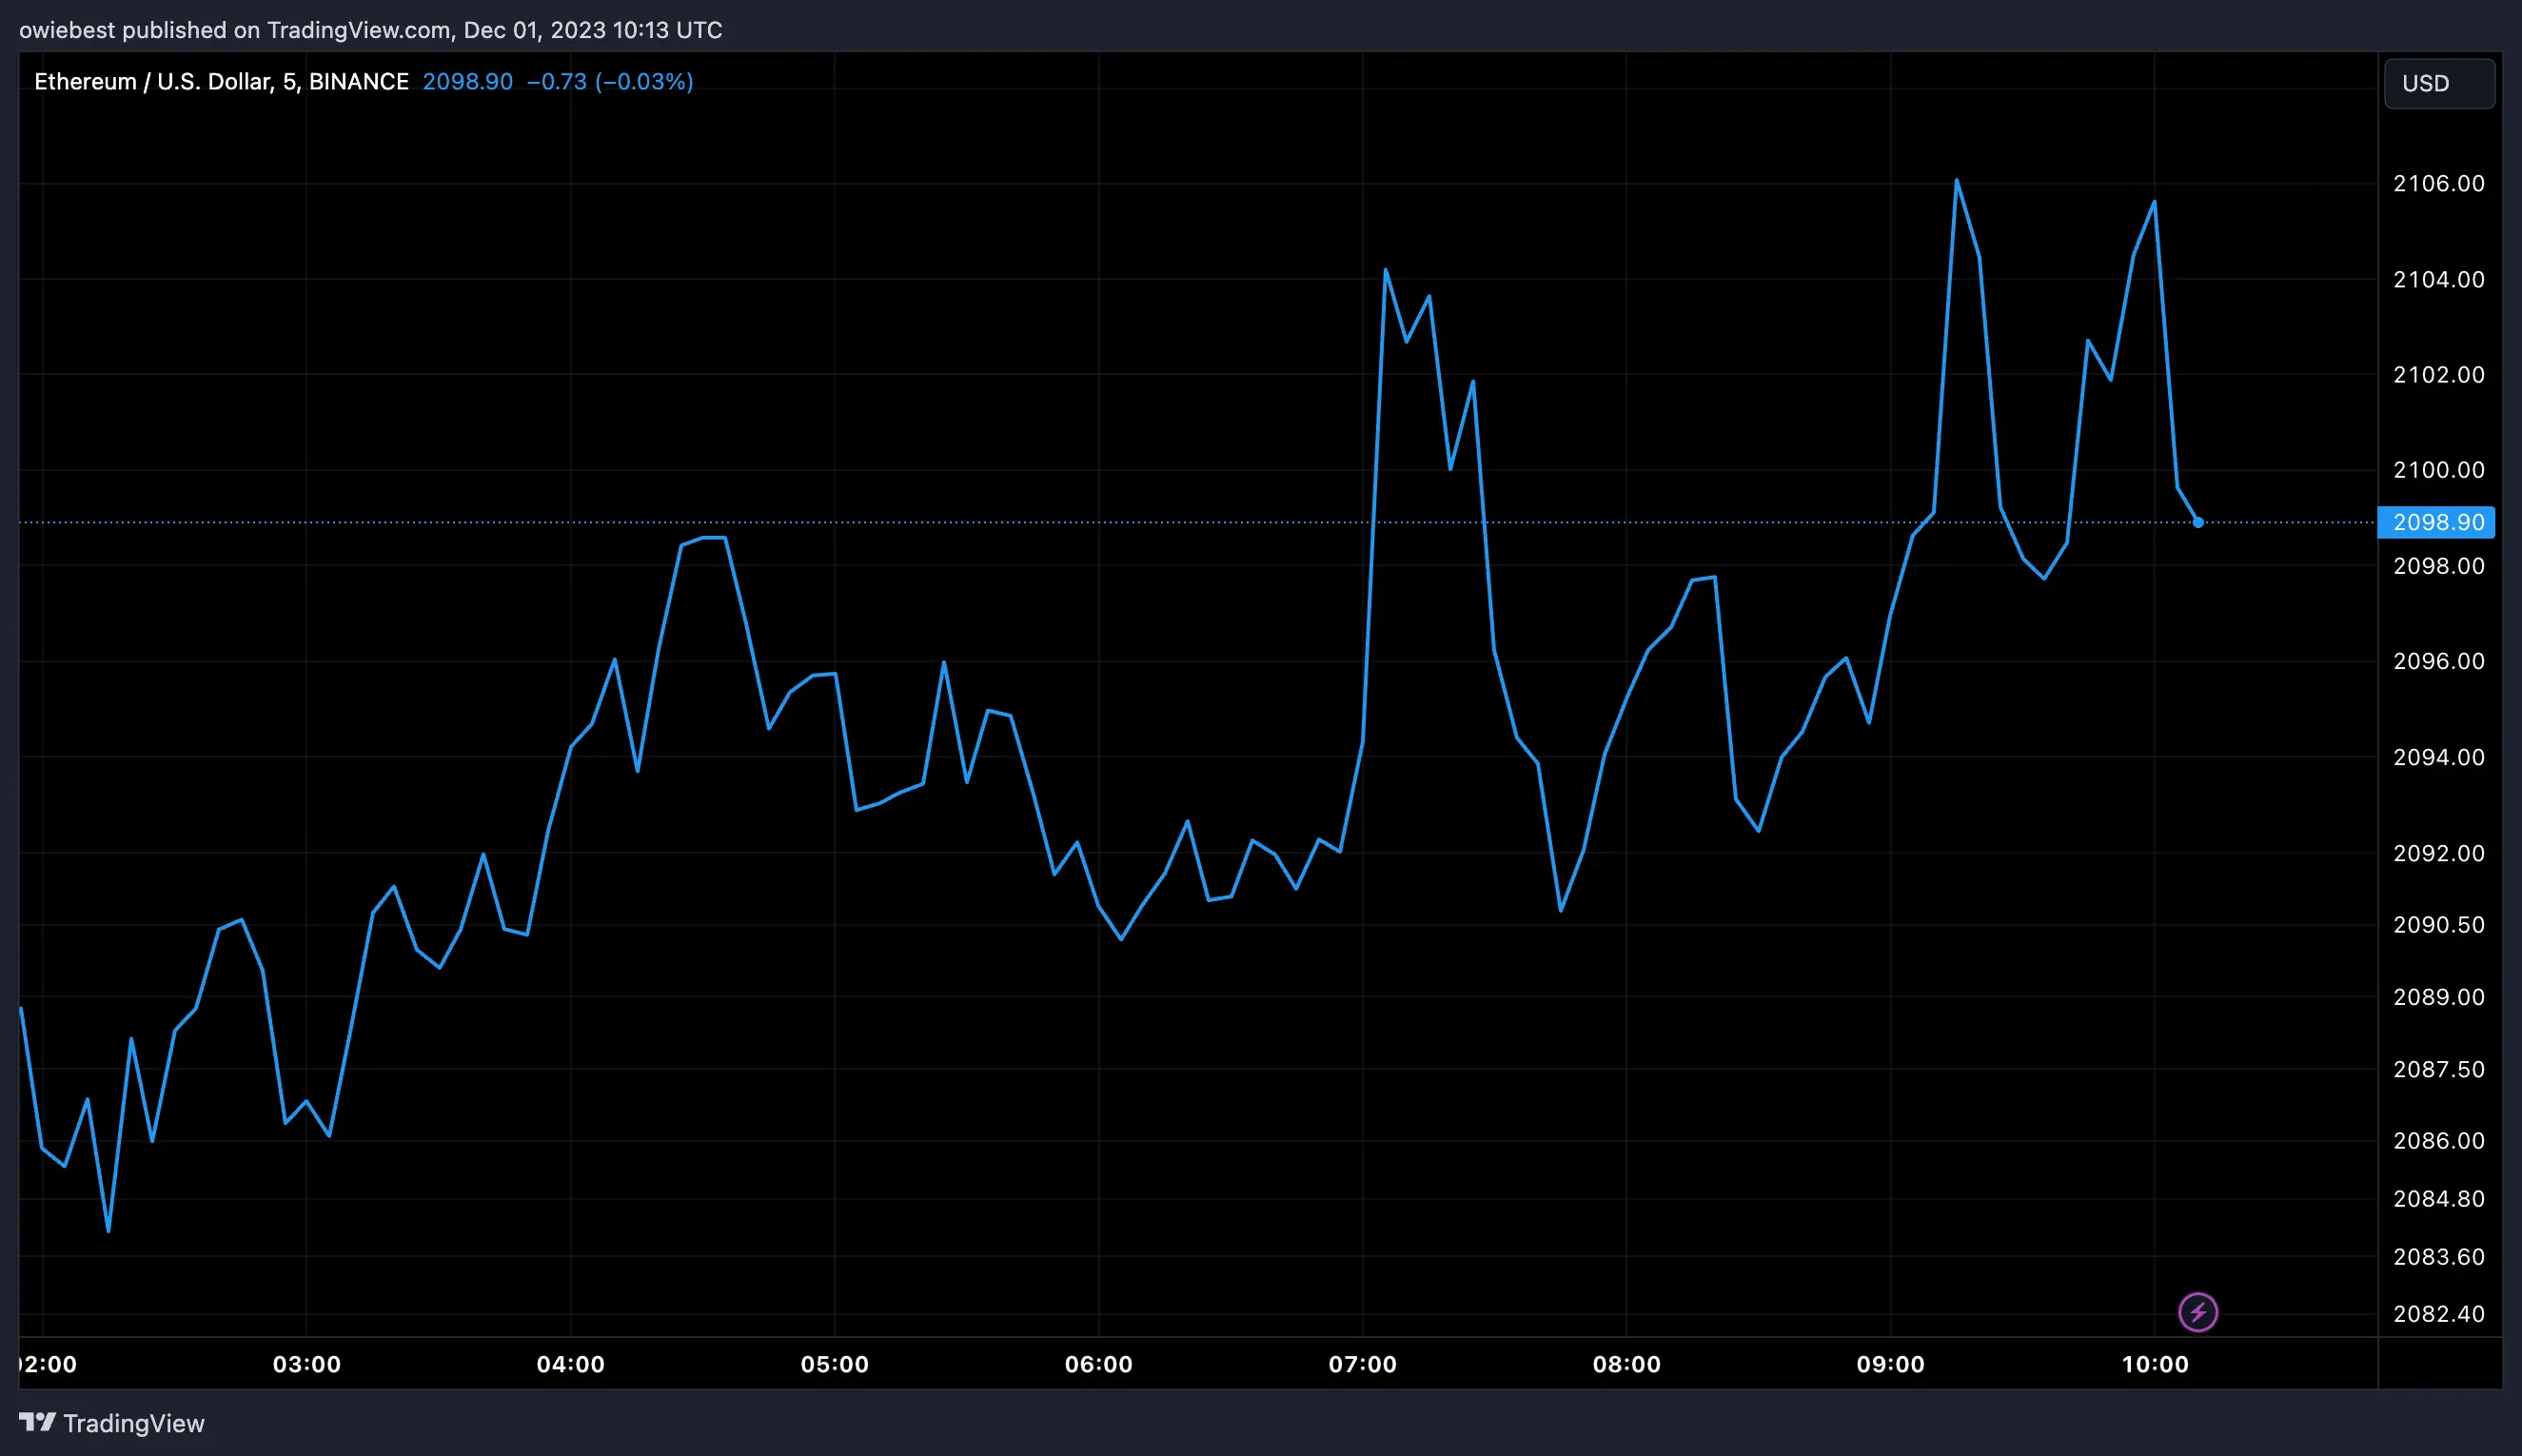Select the final price point dot on chart line
The height and width of the screenshot is (1456, 2522).
2197,522
